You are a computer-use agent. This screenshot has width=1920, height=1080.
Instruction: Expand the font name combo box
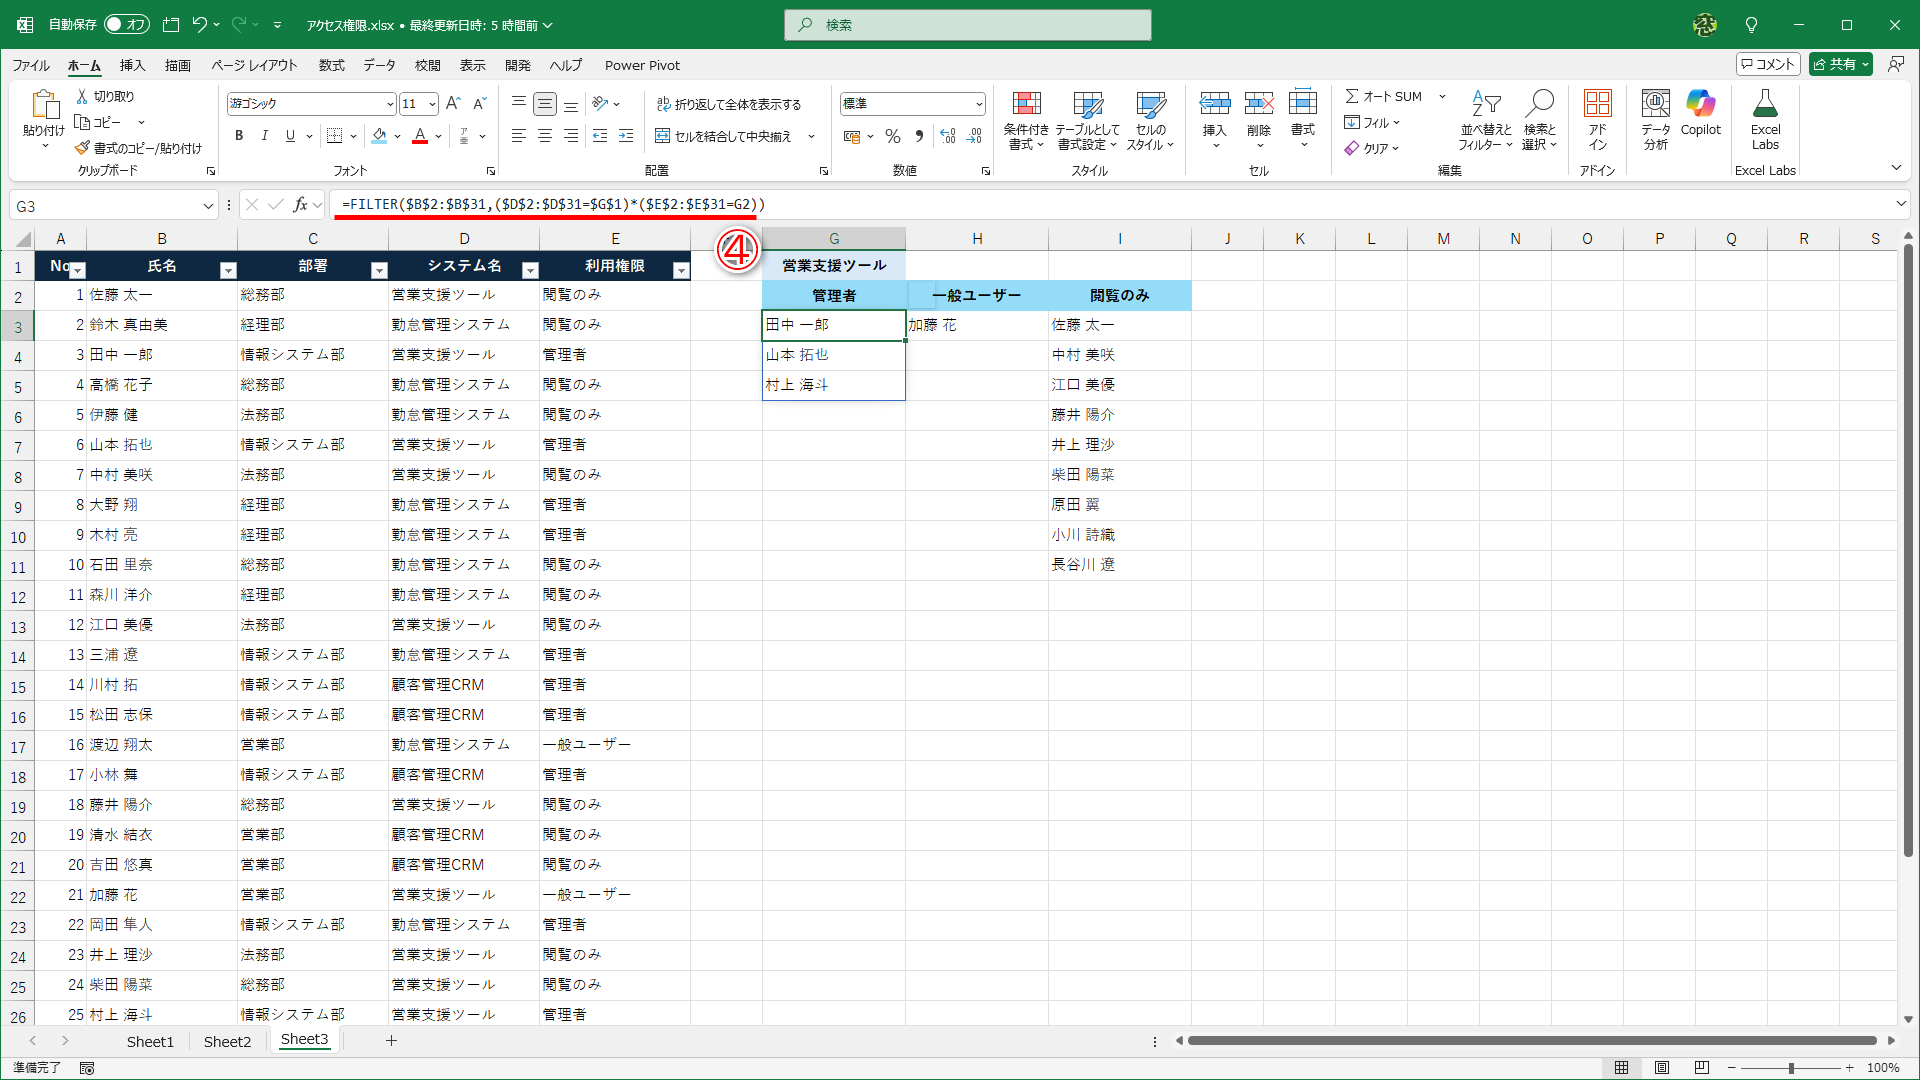390,104
